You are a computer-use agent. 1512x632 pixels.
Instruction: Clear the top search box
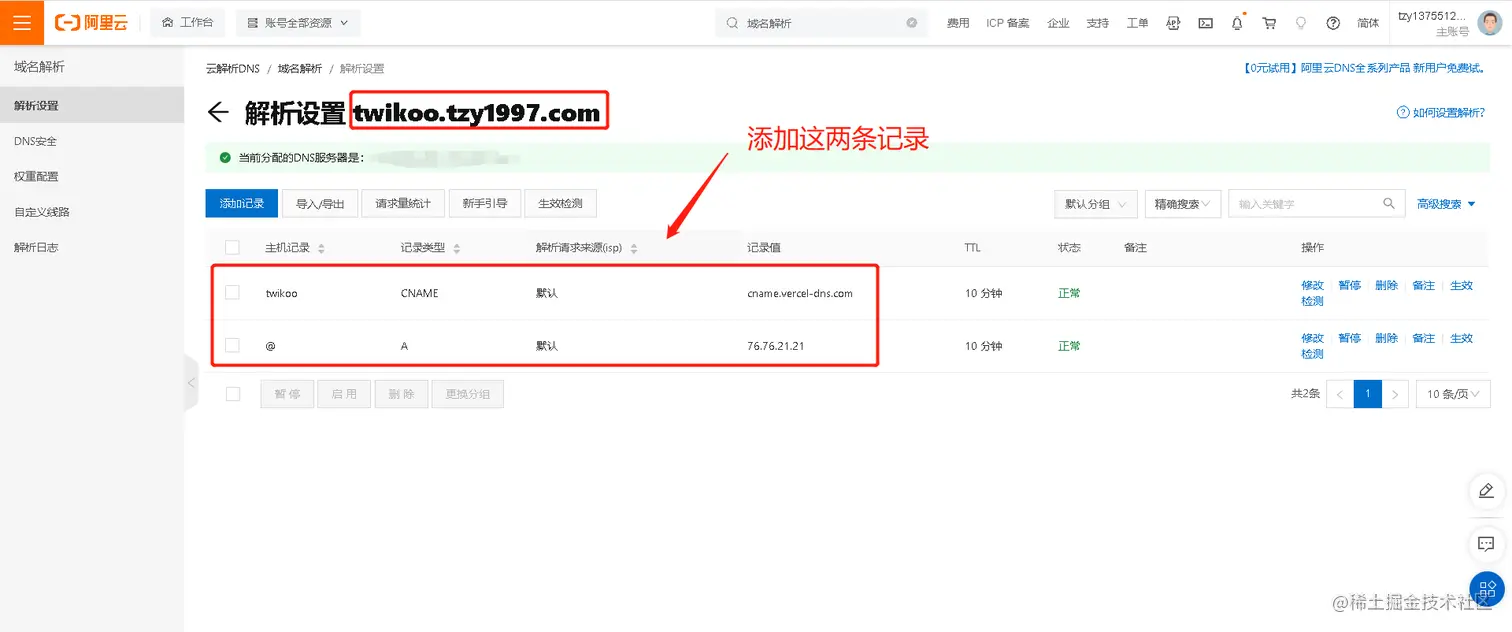(912, 23)
